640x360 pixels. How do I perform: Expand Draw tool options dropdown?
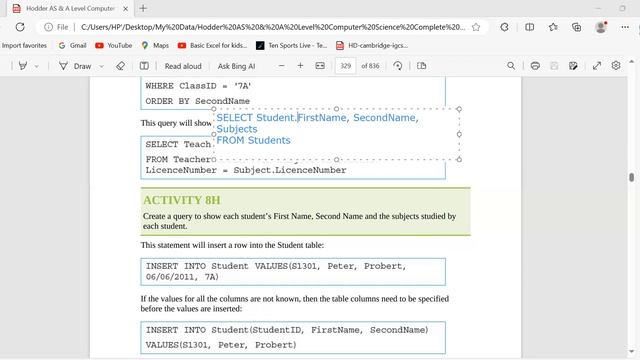101,66
